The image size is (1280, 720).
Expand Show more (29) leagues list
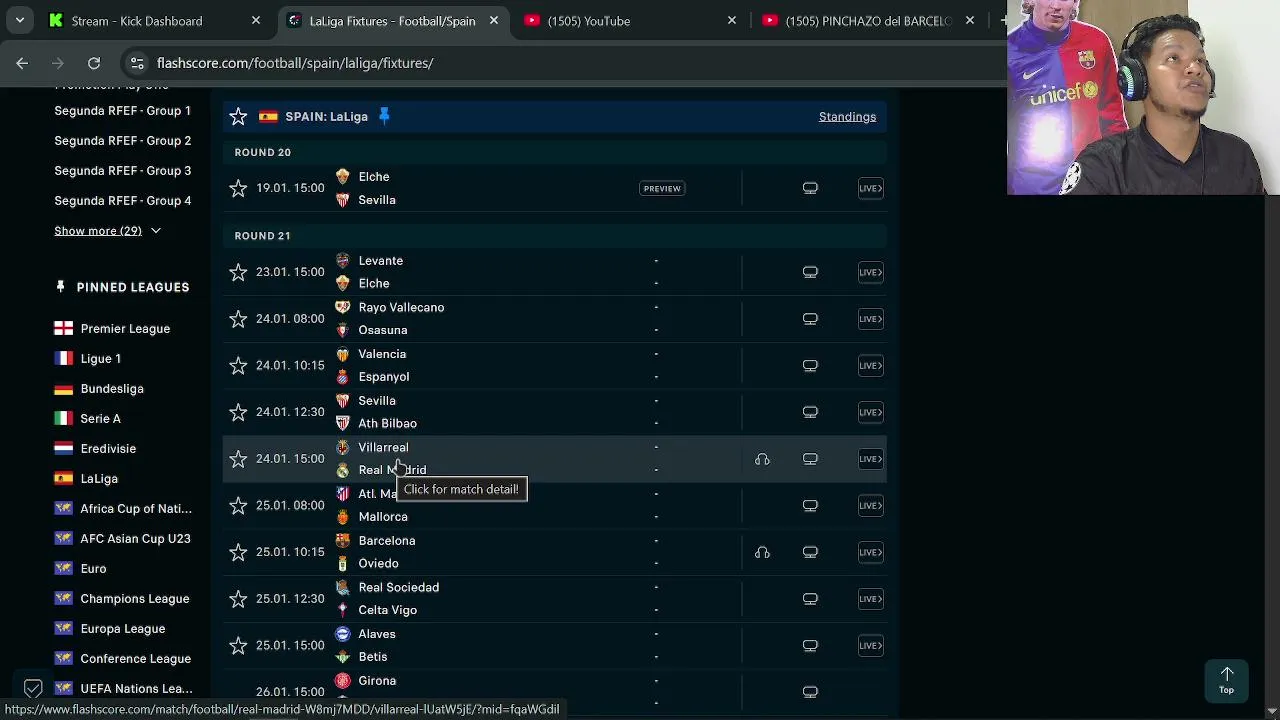click(x=107, y=231)
